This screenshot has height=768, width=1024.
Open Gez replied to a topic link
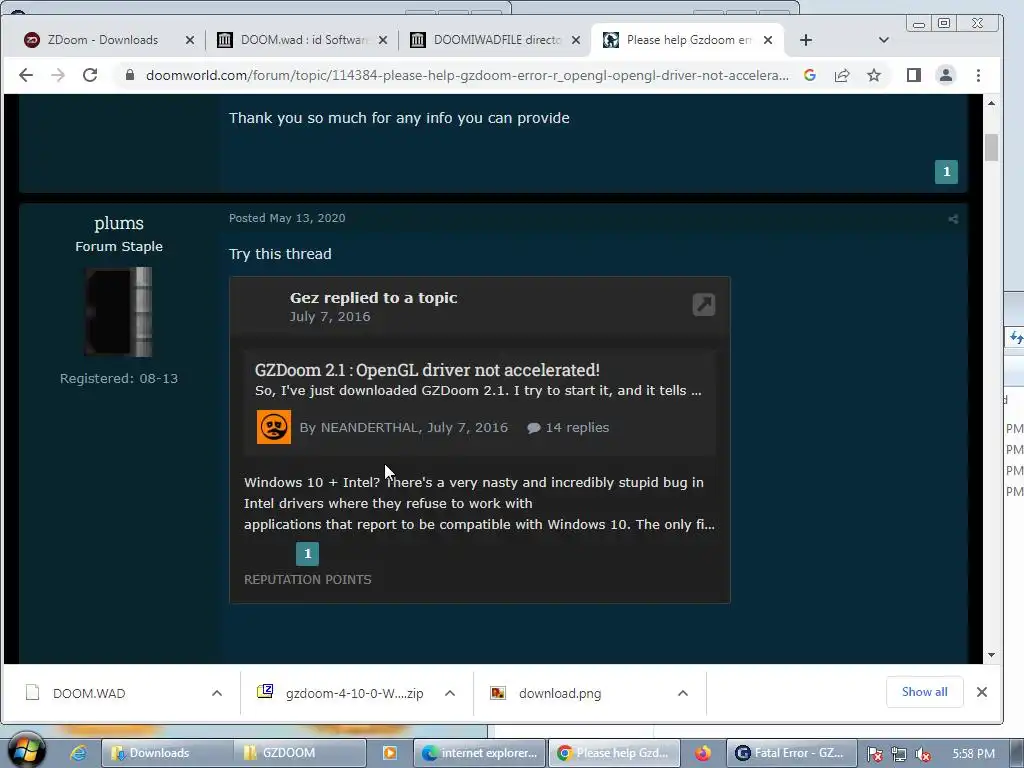374,297
